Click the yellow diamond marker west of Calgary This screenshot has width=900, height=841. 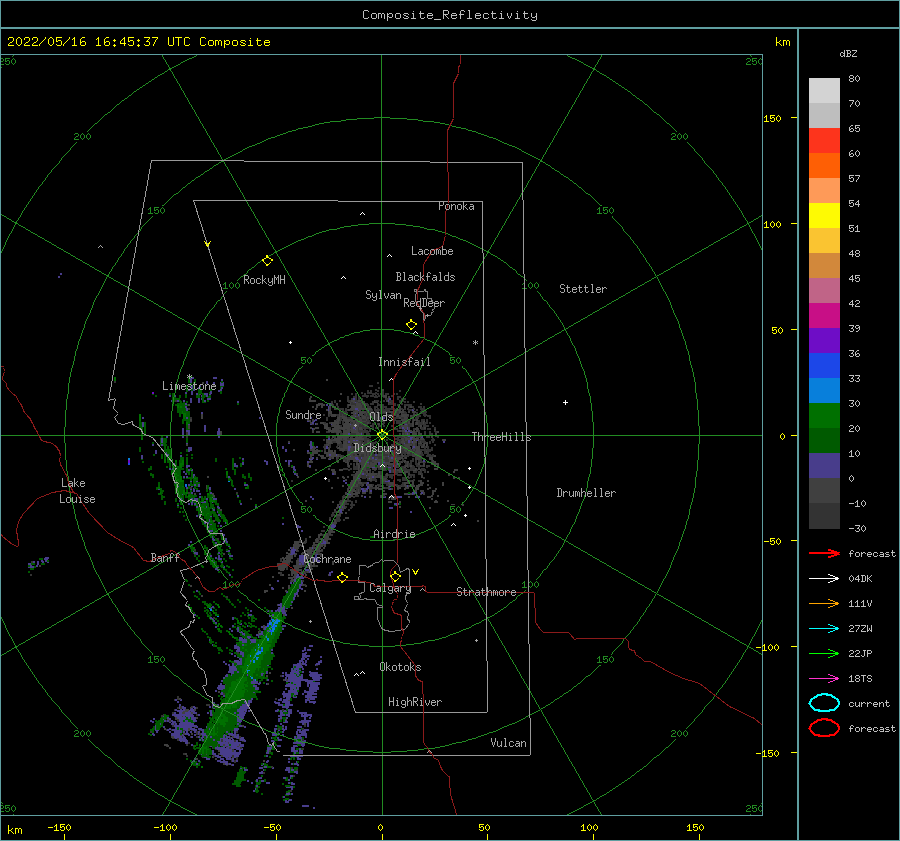click(342, 577)
